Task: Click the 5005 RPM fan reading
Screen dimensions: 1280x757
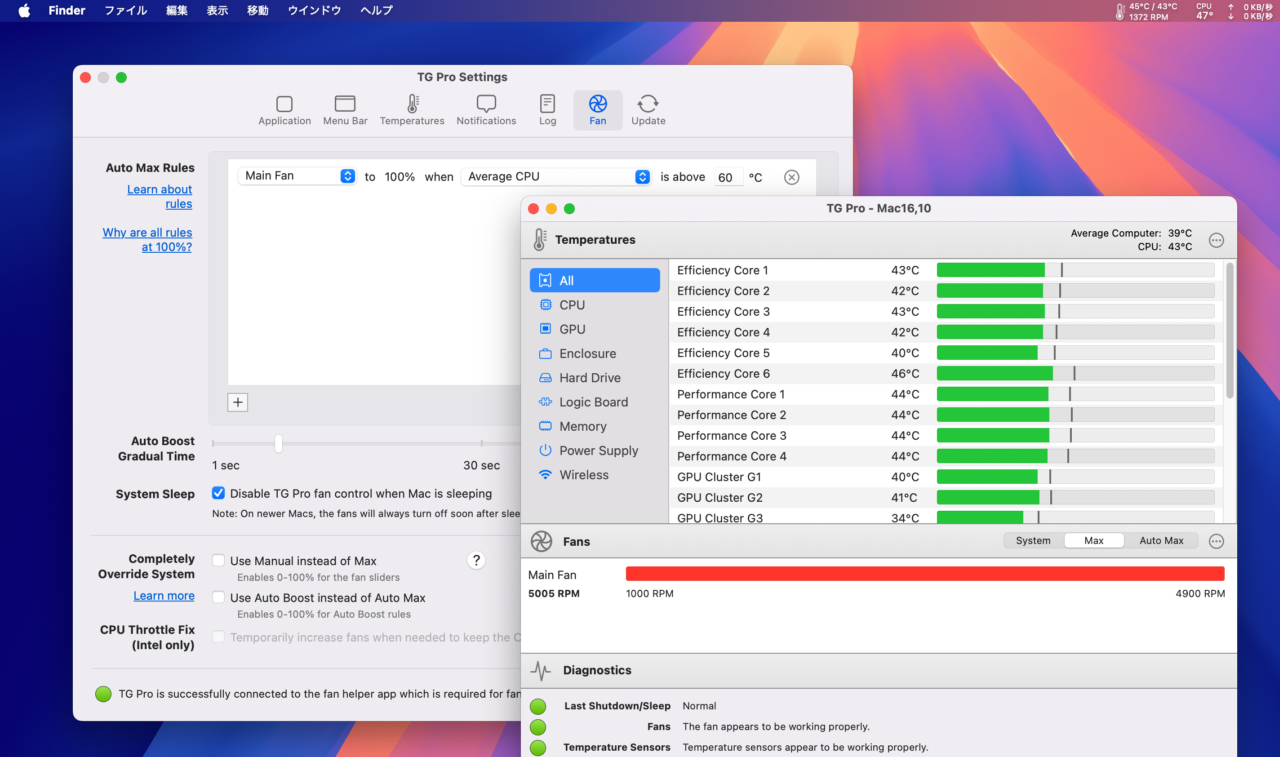Action: (x=554, y=594)
